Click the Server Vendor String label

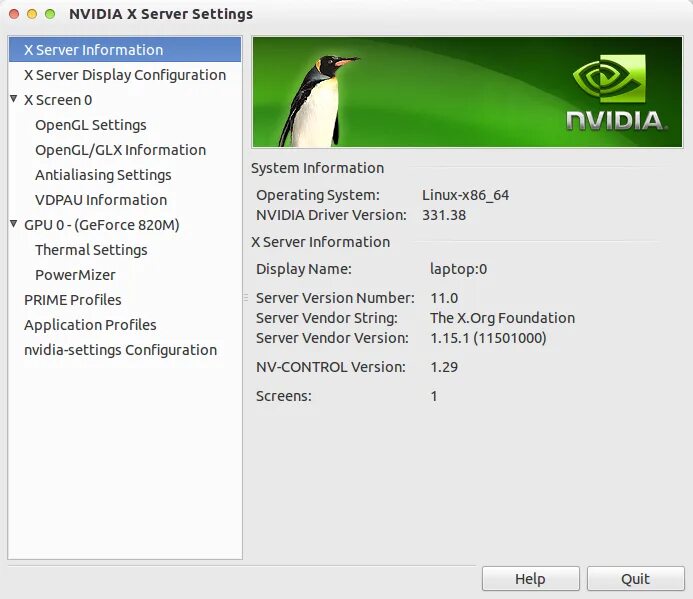point(327,318)
